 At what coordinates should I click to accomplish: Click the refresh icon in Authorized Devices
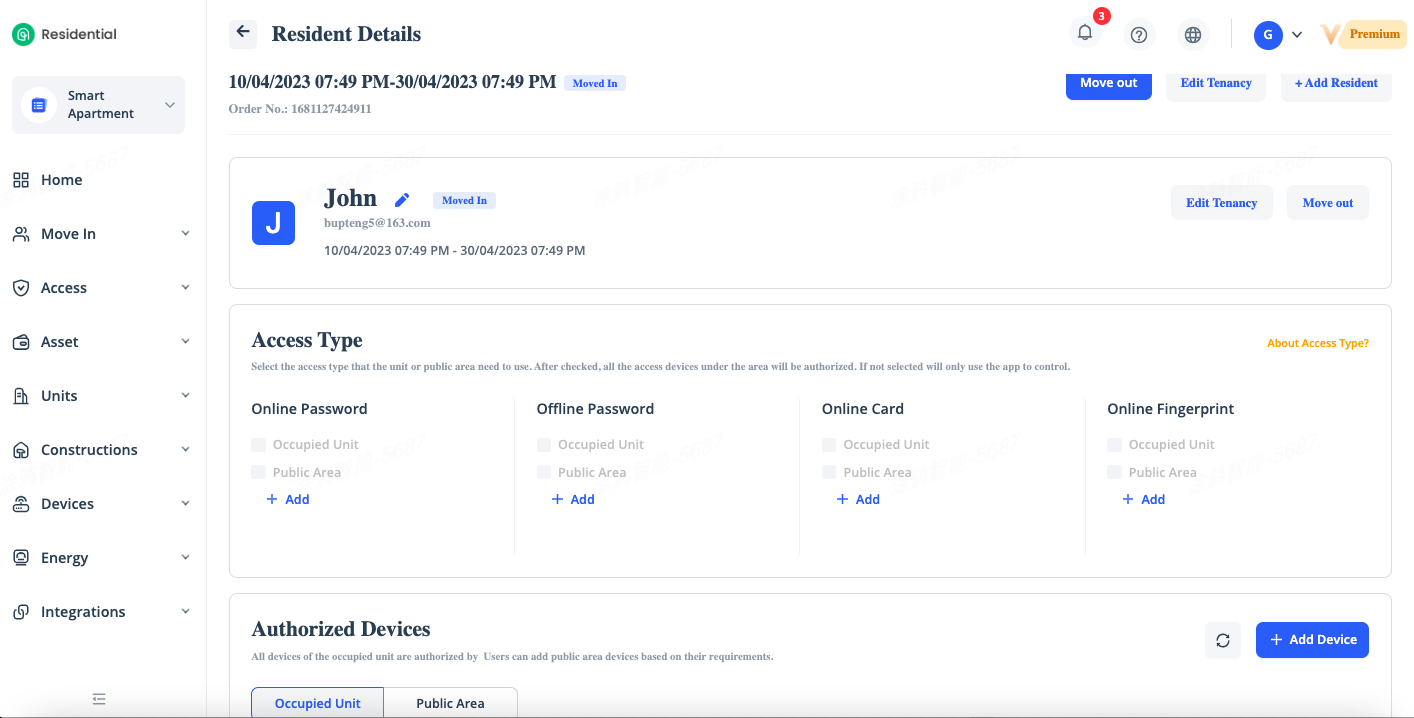[1222, 640]
